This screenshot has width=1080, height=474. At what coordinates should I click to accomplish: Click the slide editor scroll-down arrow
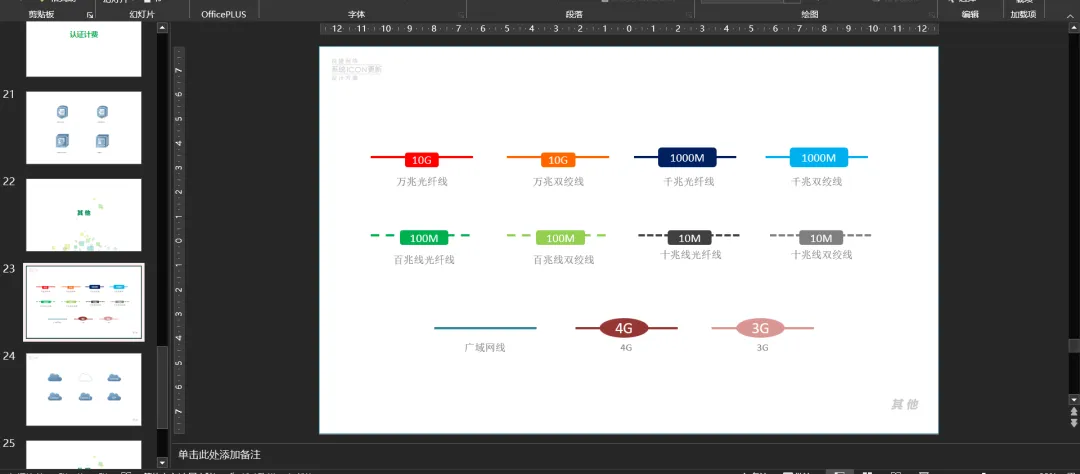(1073, 400)
